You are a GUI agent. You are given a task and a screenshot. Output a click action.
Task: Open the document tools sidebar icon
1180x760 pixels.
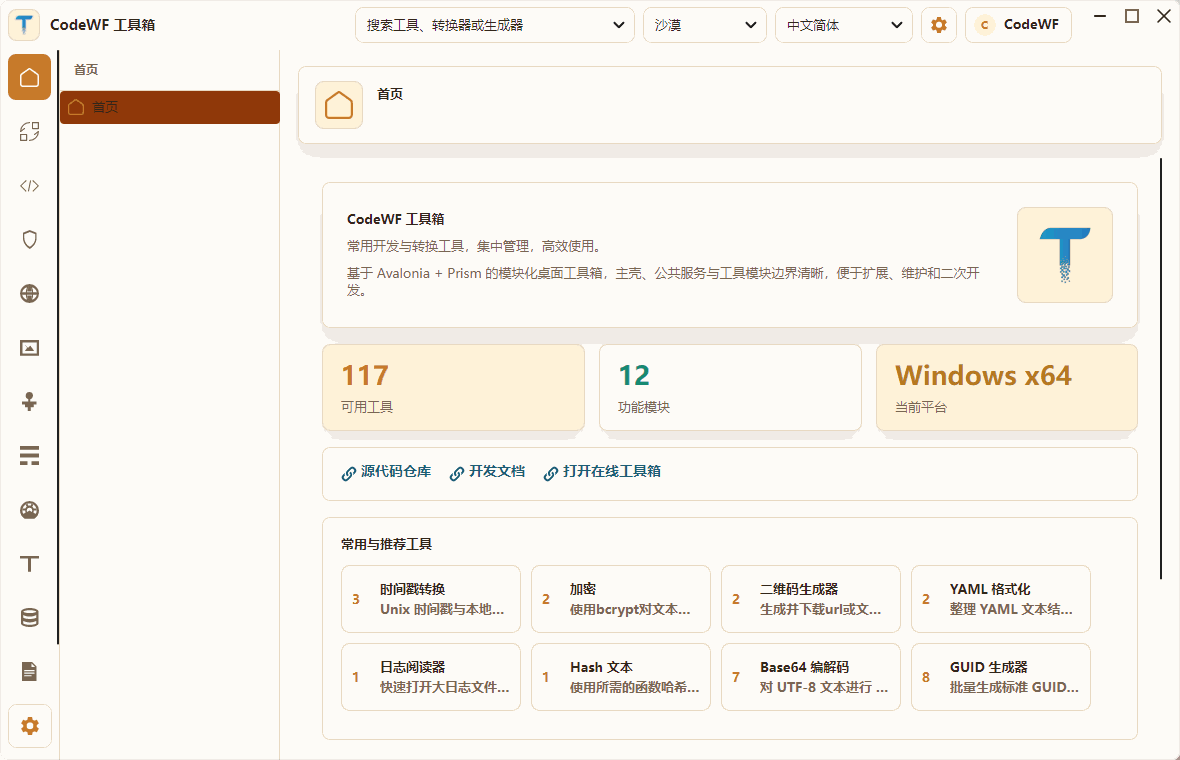tap(29, 671)
